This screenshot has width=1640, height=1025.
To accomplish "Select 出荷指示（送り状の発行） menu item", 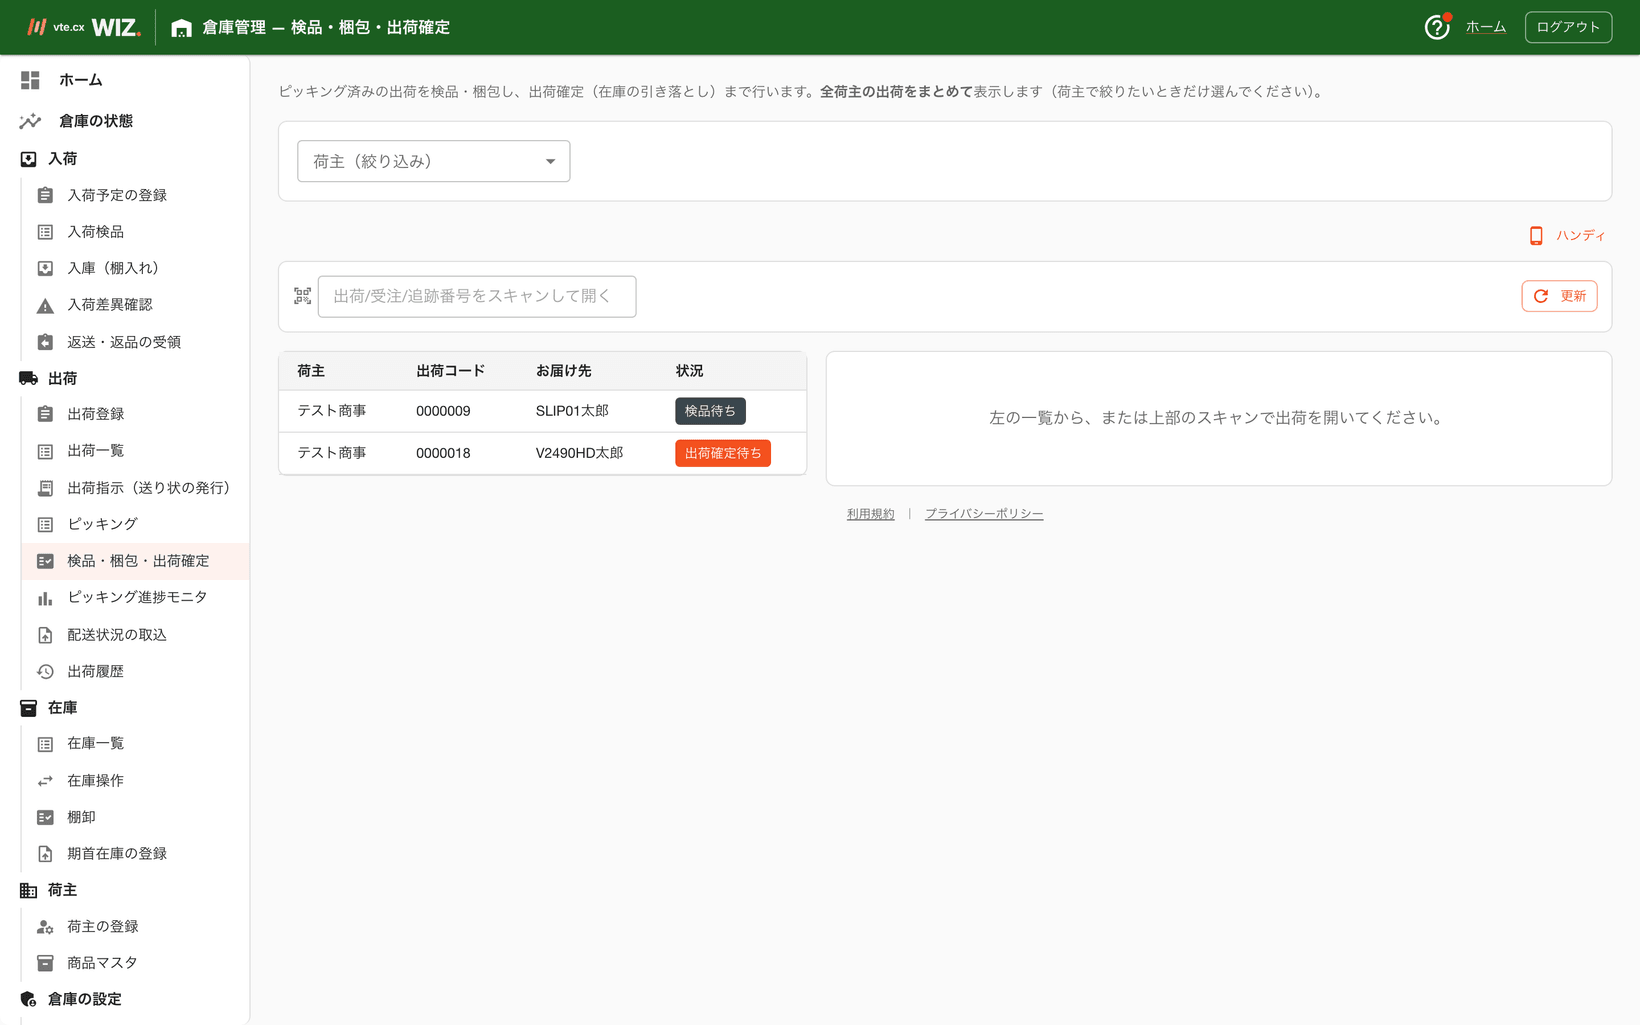I will click(134, 488).
